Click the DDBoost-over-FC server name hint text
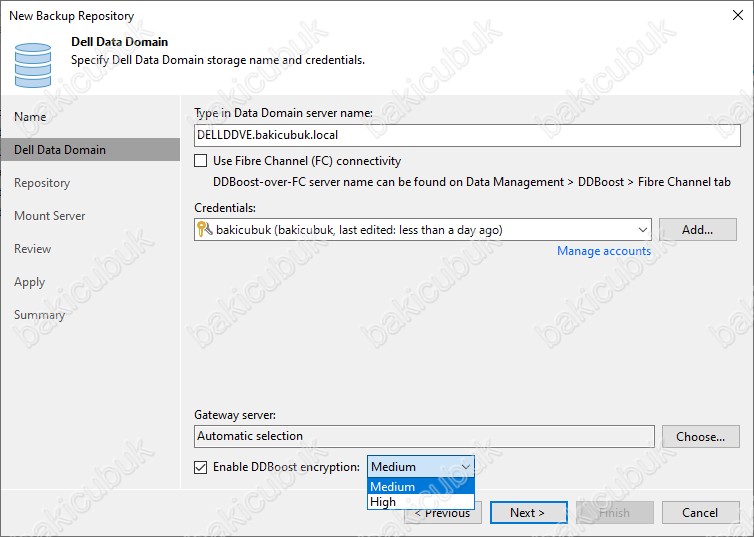This screenshot has height=537, width=754. coord(472,182)
